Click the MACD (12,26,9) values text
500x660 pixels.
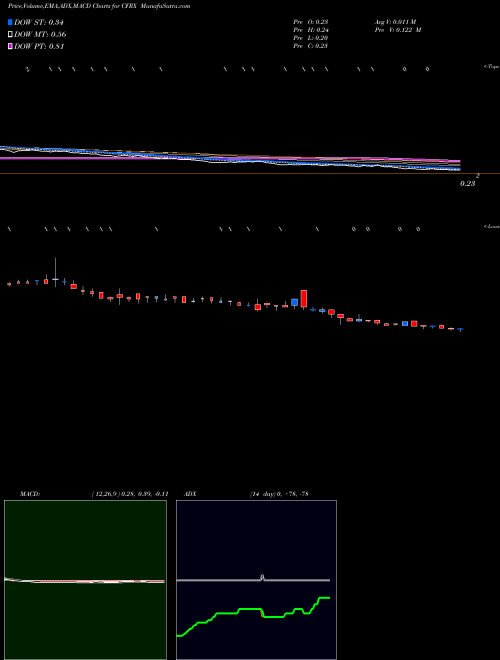click(130, 494)
